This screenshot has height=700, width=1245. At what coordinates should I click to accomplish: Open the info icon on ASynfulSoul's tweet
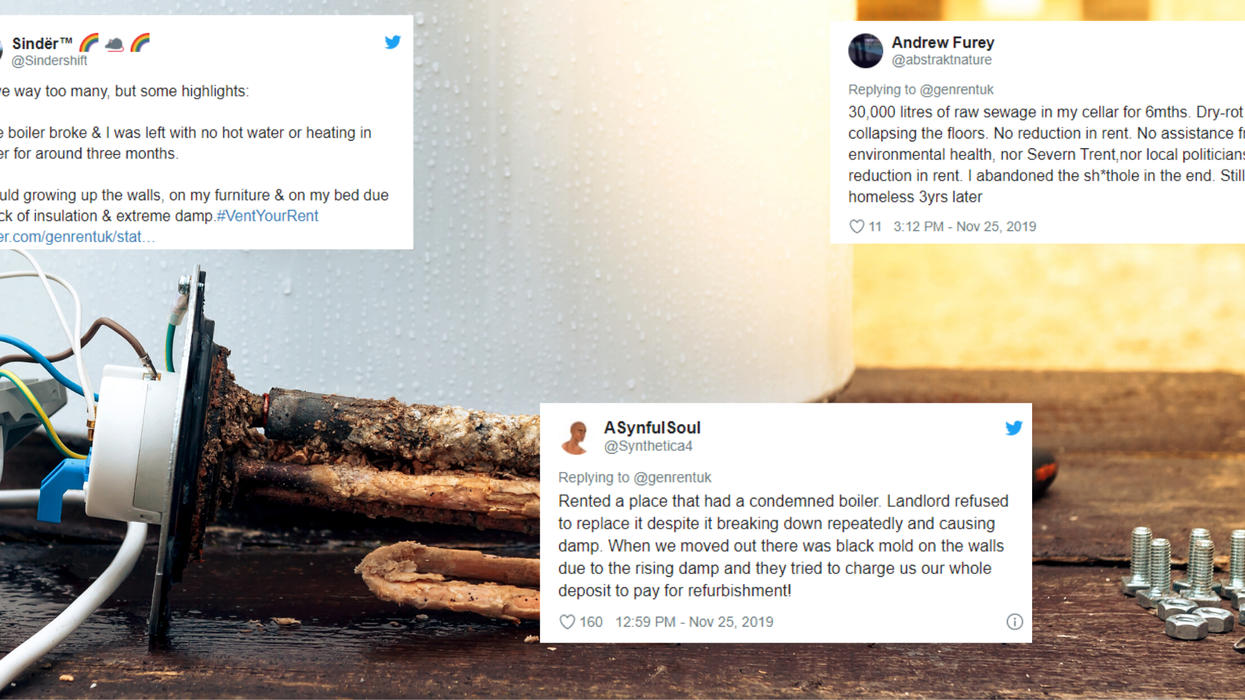(x=1014, y=622)
